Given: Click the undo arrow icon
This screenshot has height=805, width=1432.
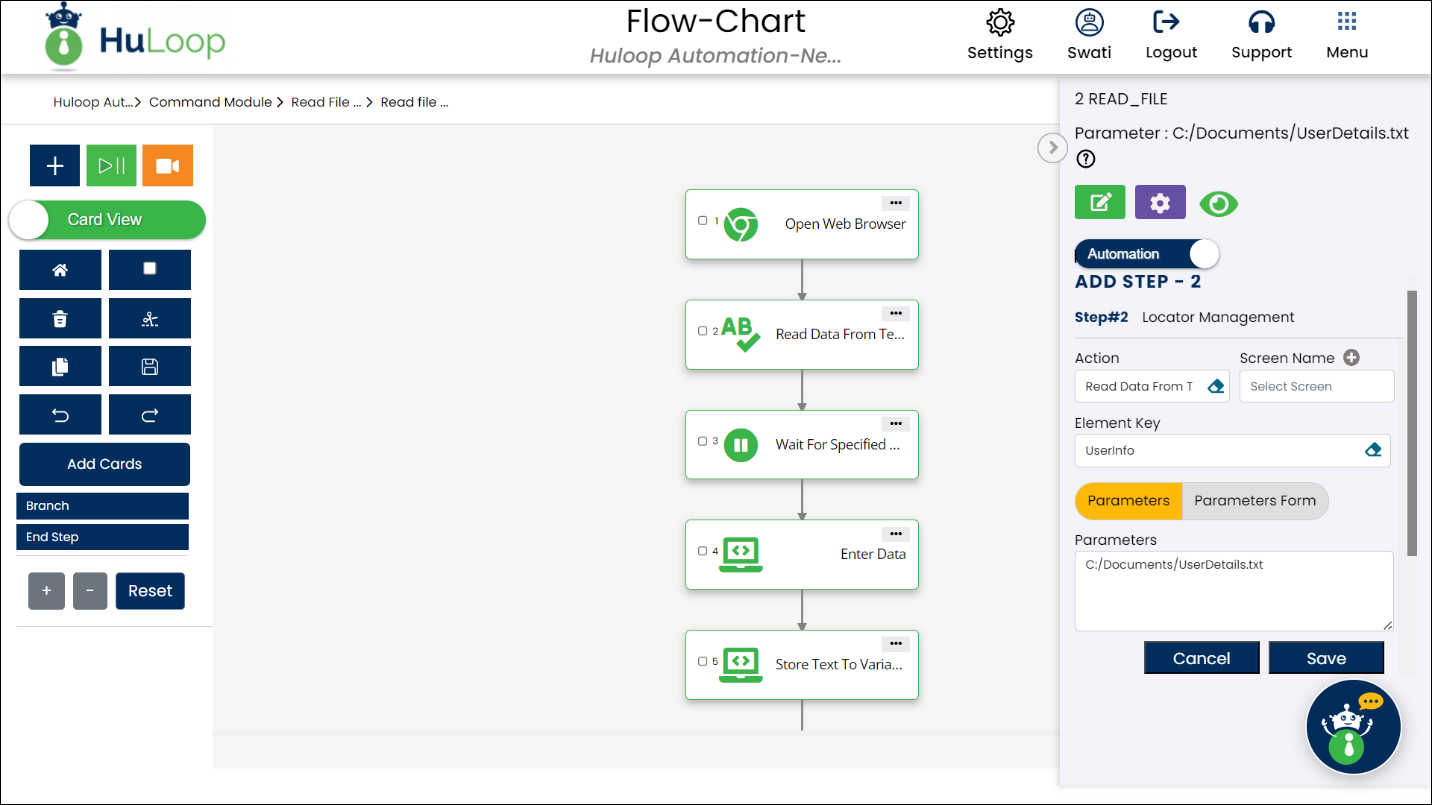Looking at the screenshot, I should point(60,415).
